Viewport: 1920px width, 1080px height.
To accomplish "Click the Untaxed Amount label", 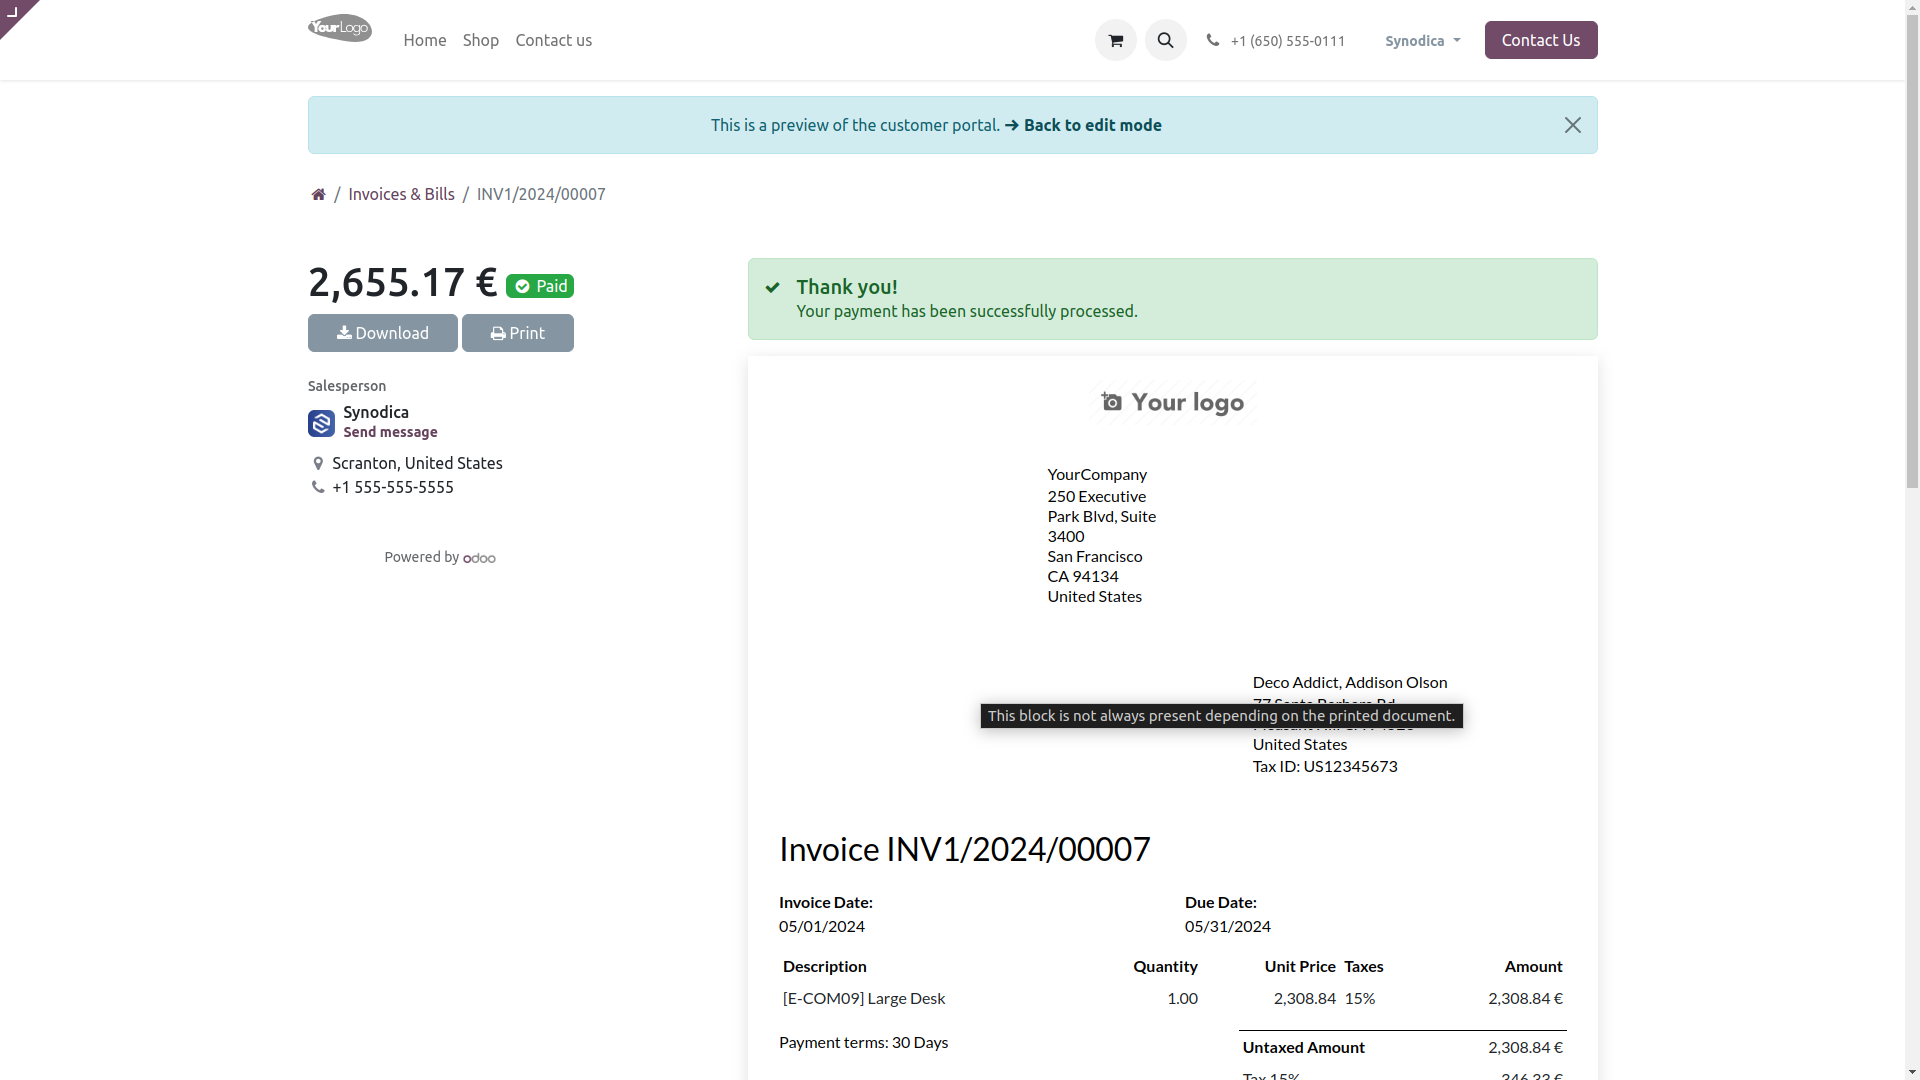I will point(1303,1047).
